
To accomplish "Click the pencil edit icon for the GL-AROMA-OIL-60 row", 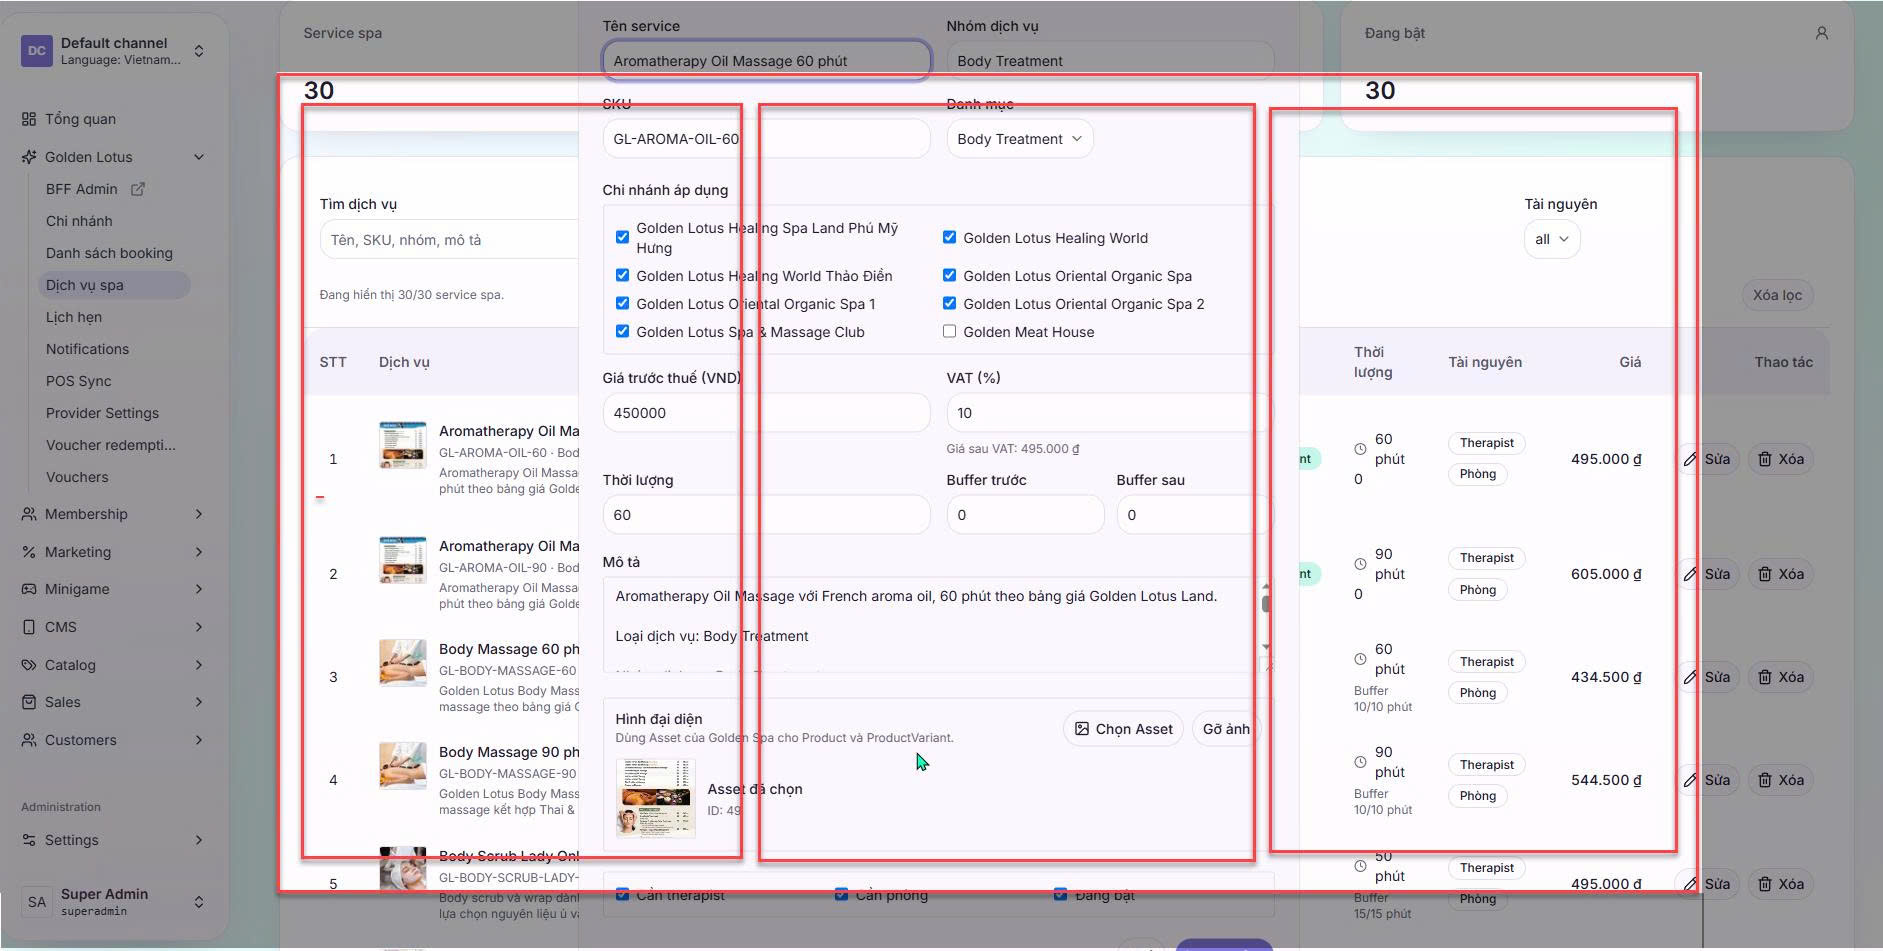I will (1690, 459).
